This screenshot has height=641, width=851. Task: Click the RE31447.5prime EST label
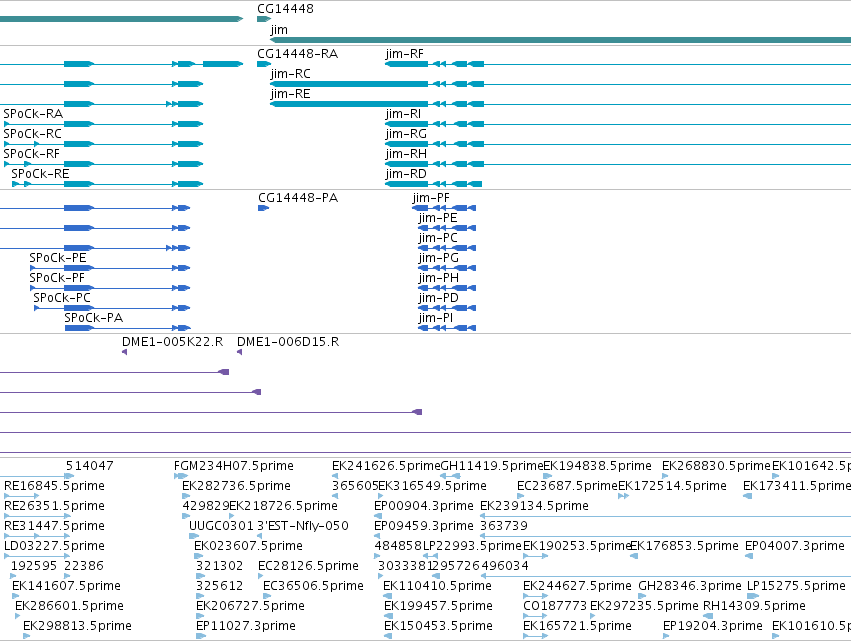54,526
